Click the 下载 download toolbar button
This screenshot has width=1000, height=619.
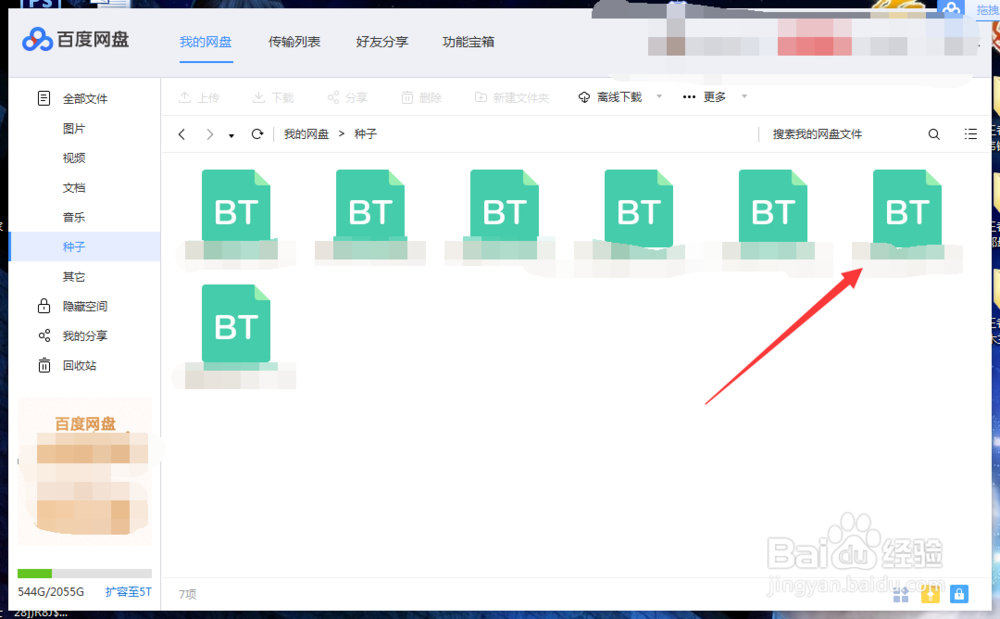[273, 98]
